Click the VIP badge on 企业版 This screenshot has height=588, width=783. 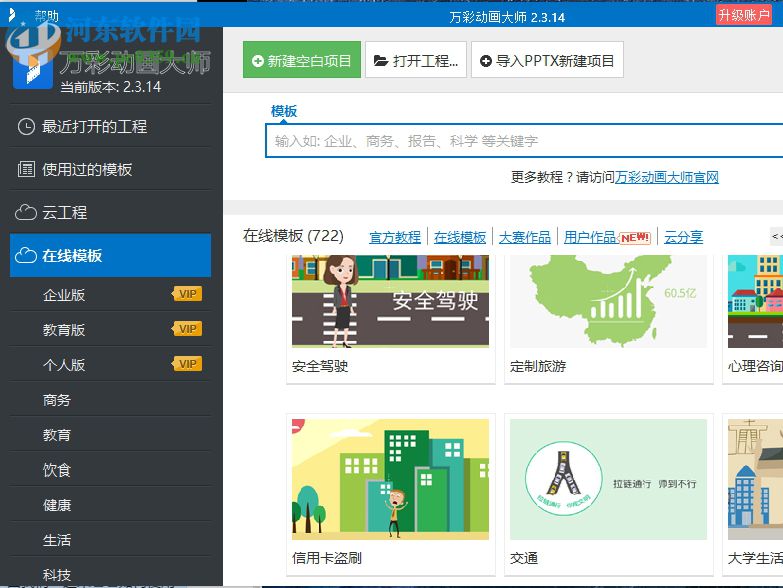pos(187,294)
